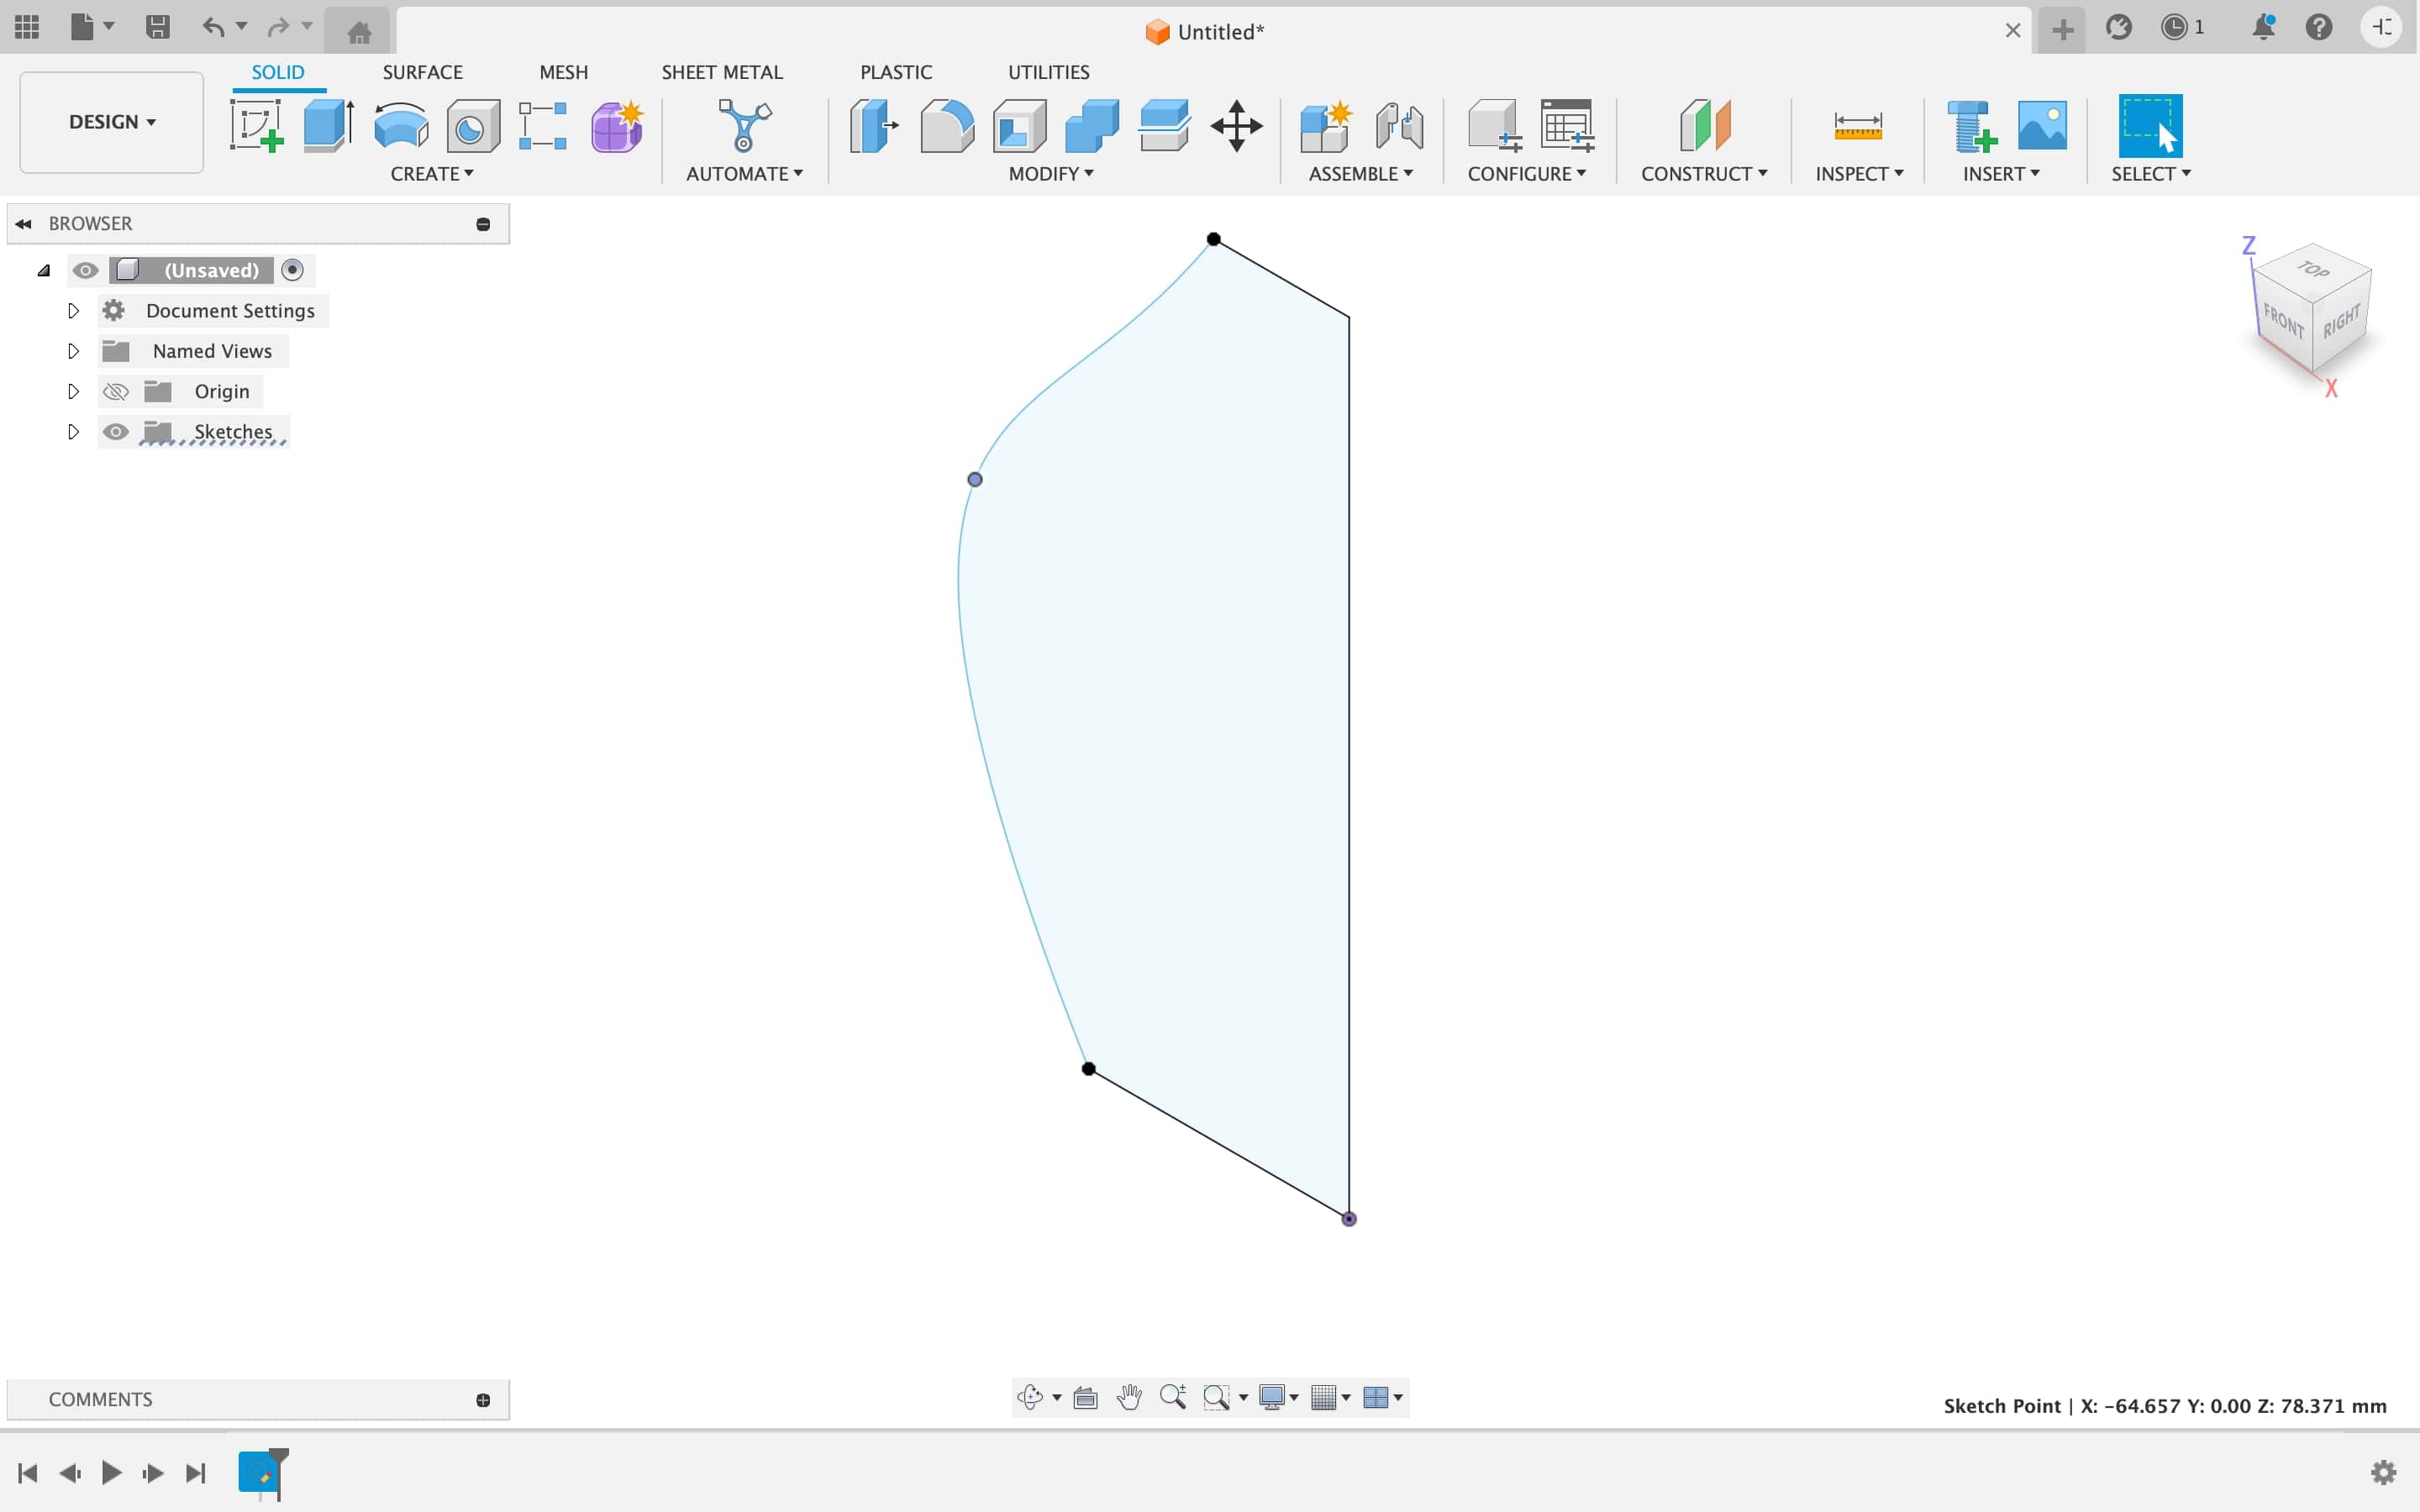
Task: Open the Data Panel grid icon
Action: [27, 27]
